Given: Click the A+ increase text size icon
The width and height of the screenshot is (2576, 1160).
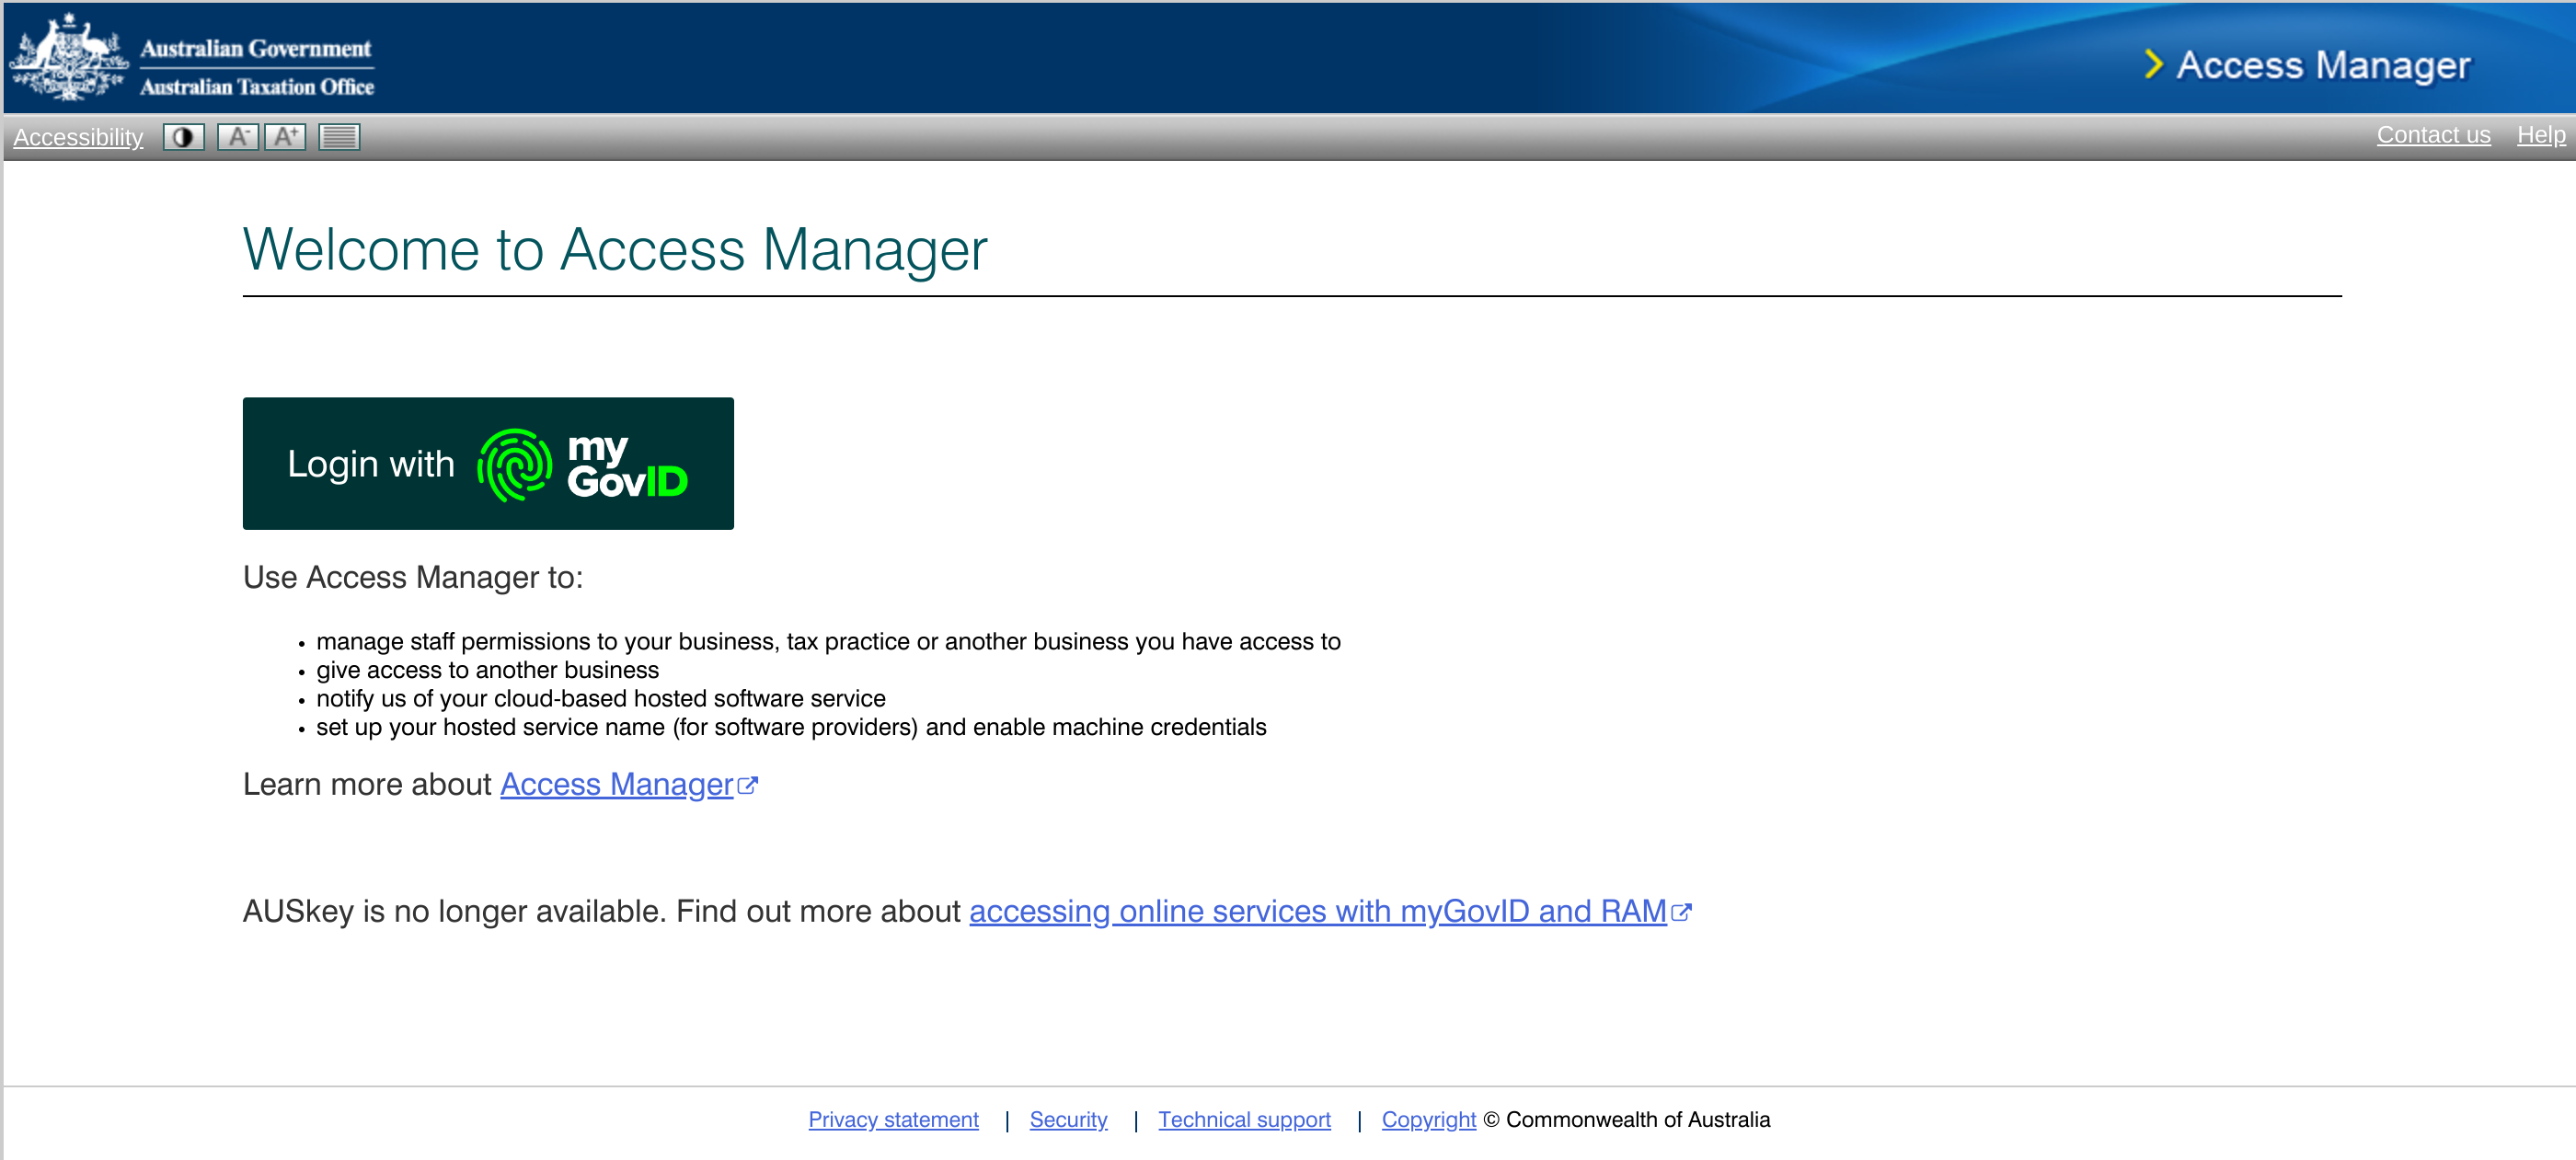Looking at the screenshot, I should 287,136.
